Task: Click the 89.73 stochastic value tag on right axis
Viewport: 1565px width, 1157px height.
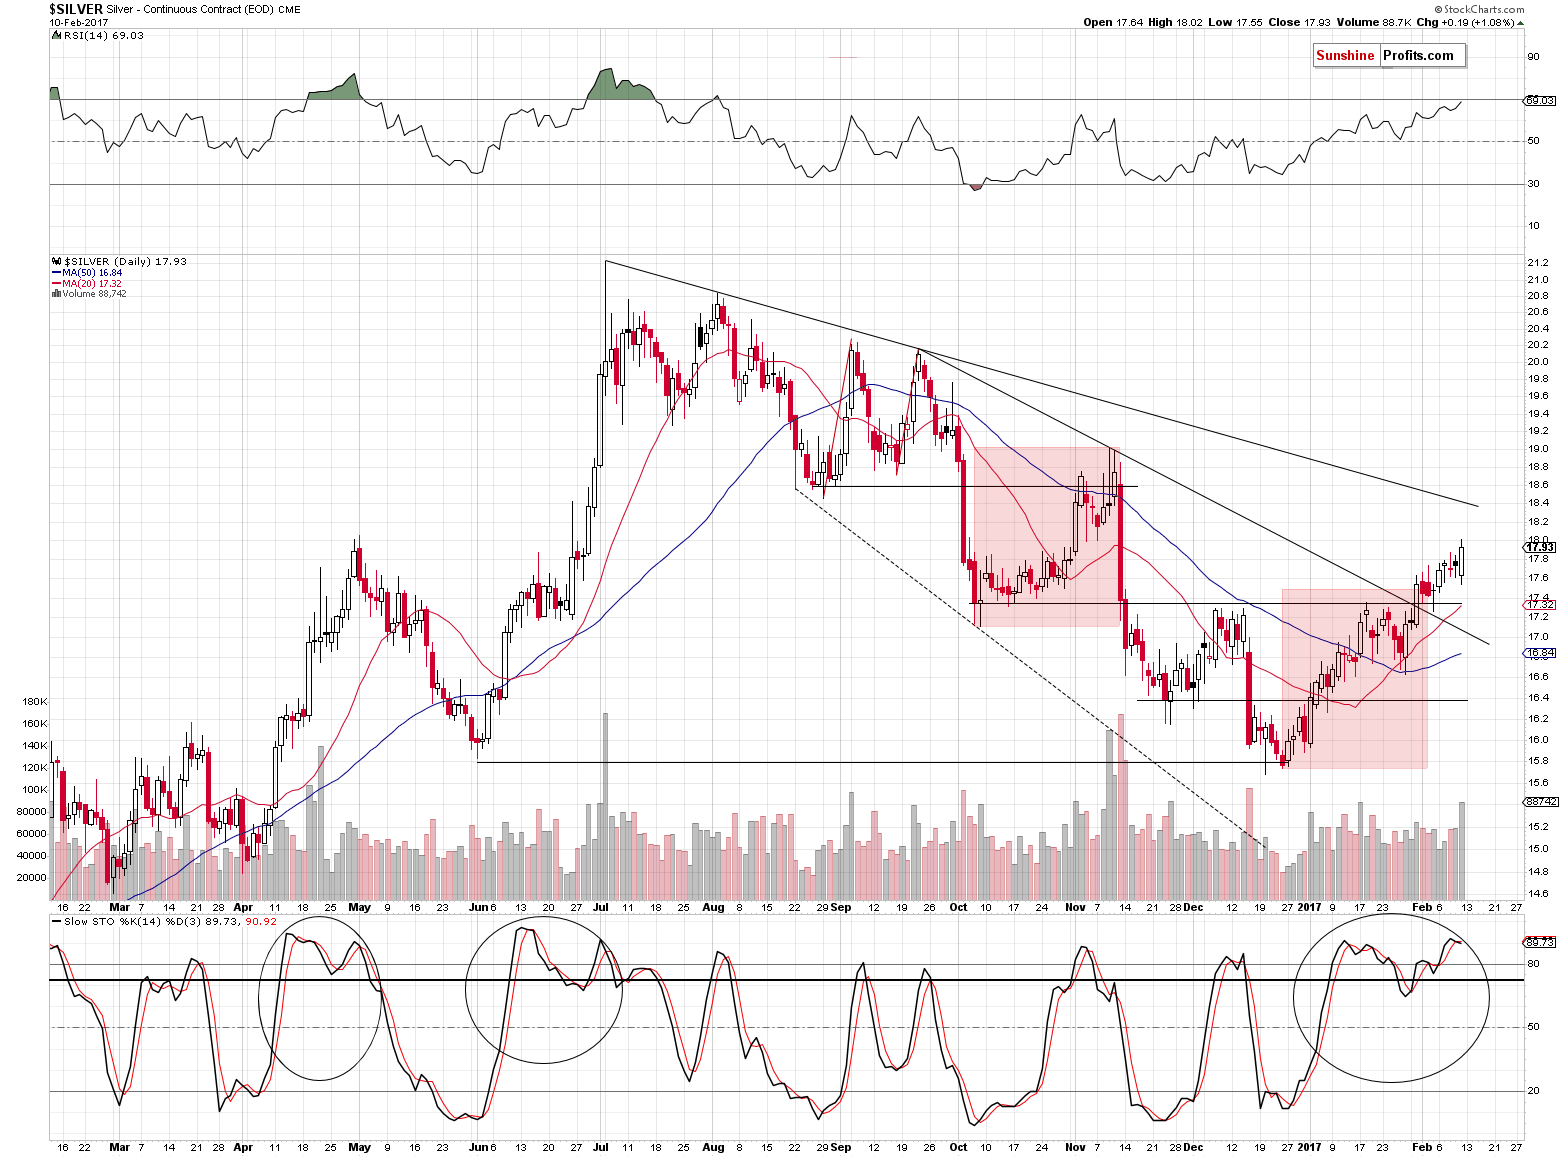Action: click(1540, 942)
